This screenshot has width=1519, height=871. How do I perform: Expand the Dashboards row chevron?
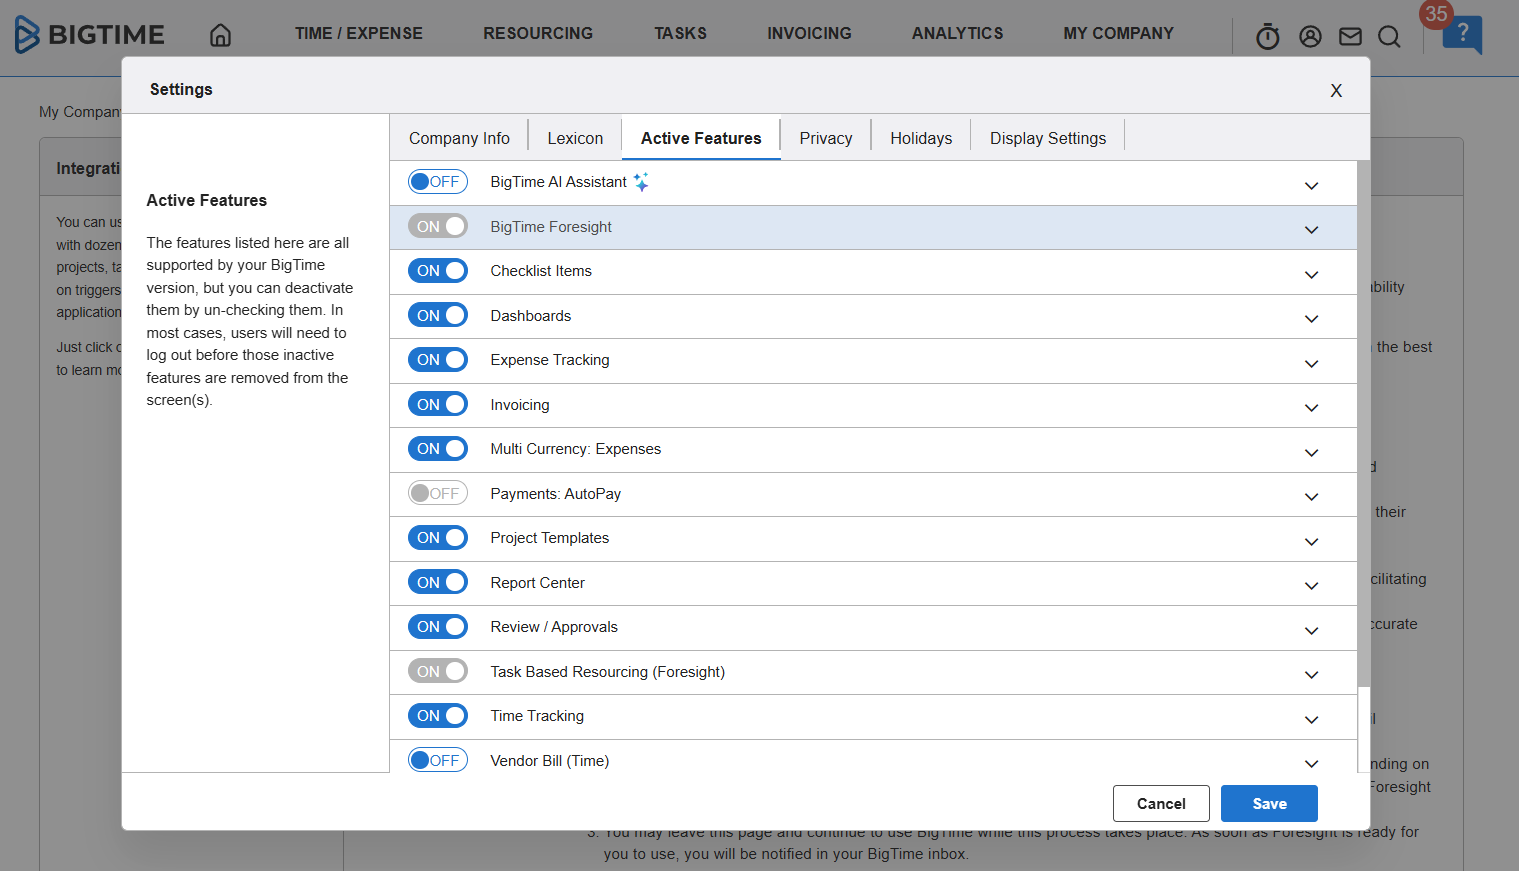coord(1311,319)
